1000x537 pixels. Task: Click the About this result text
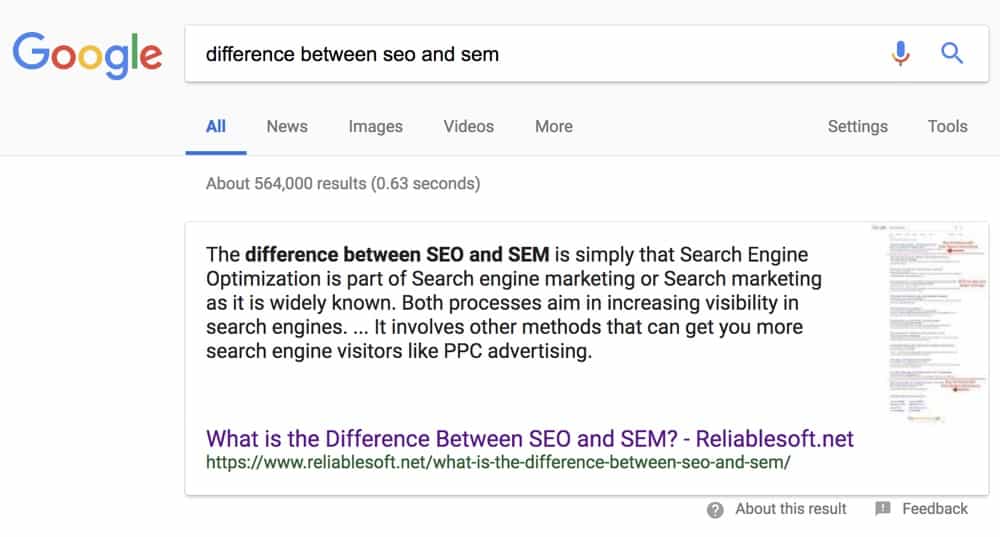click(790, 509)
